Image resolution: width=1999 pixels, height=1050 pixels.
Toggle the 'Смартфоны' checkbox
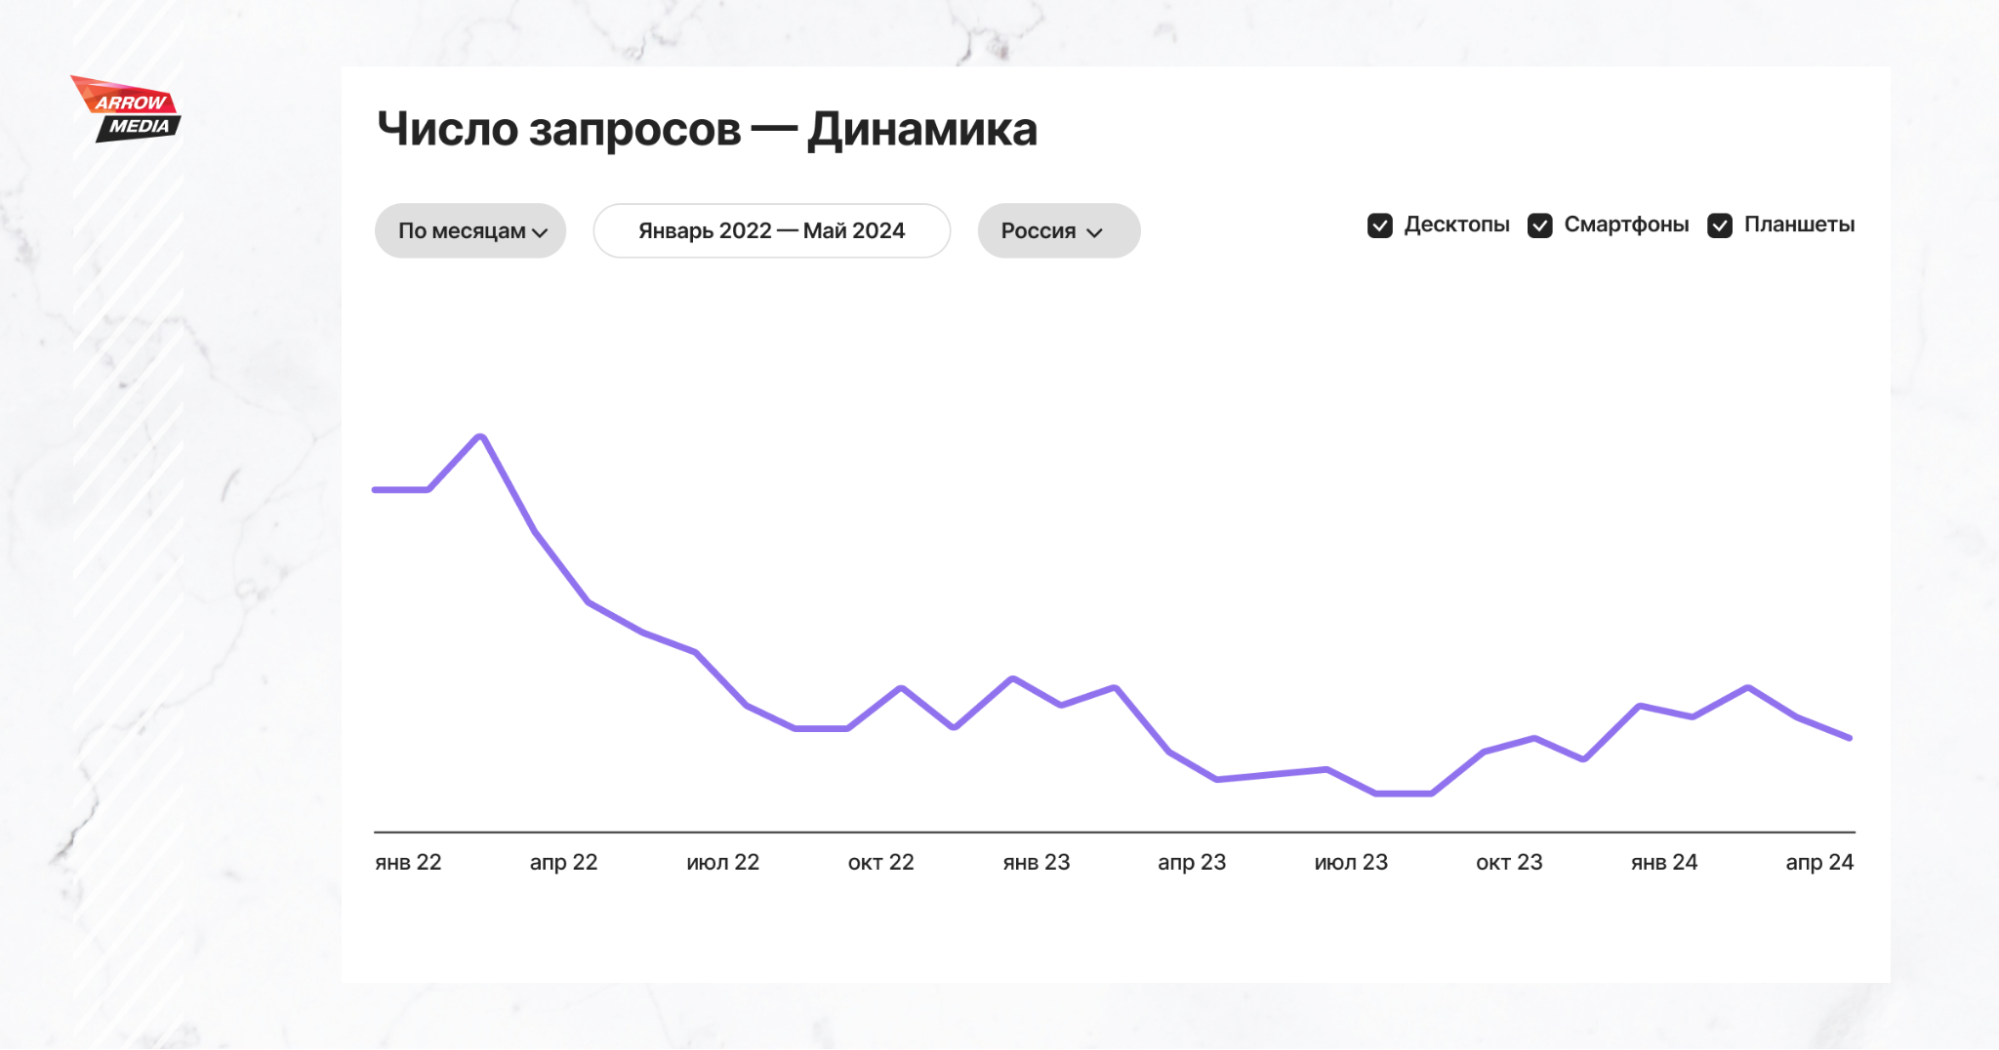click(1540, 226)
